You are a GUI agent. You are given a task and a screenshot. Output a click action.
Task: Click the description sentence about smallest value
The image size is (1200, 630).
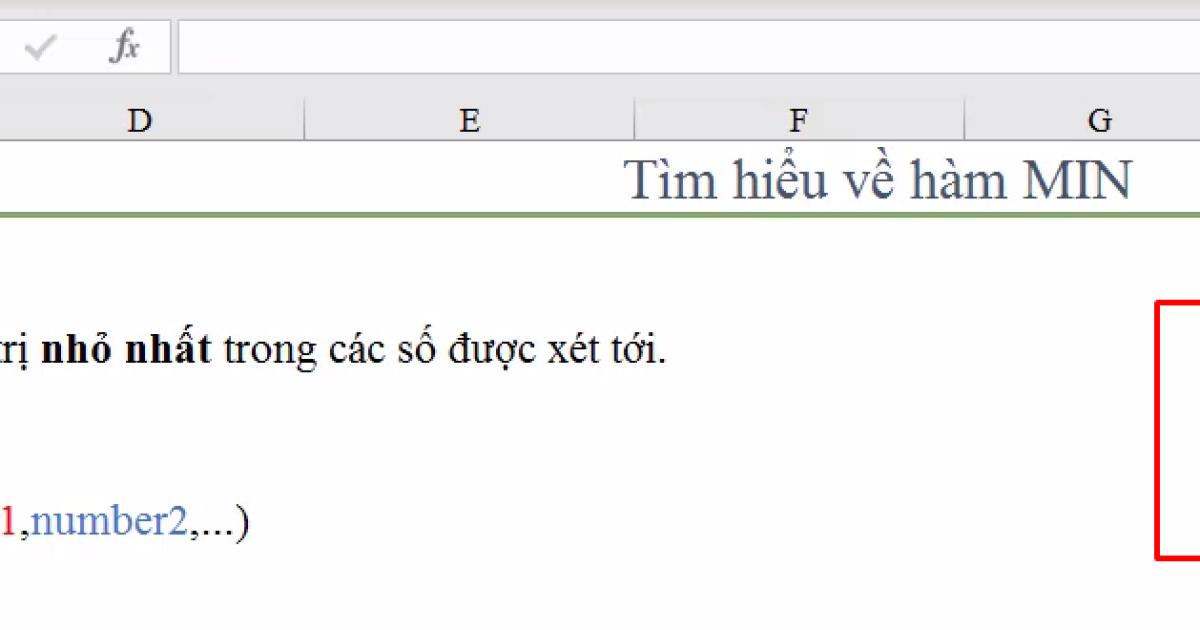(330, 348)
